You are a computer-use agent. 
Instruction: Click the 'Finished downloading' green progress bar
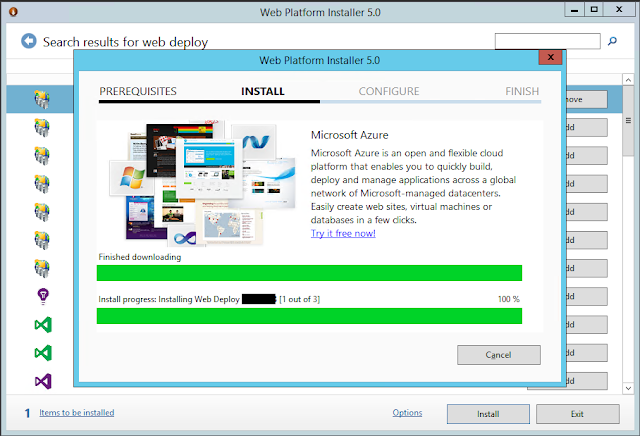pos(309,273)
